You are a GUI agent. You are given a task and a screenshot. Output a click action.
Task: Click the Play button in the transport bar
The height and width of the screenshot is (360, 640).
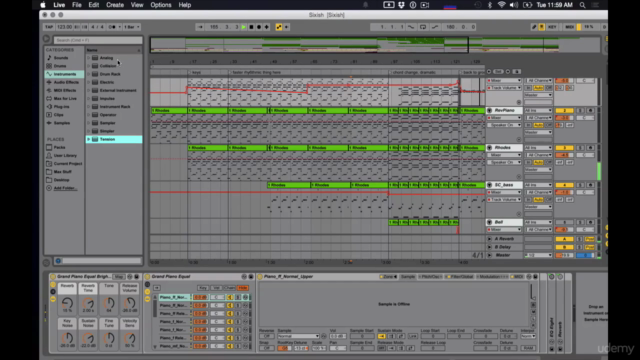[x=244, y=27]
